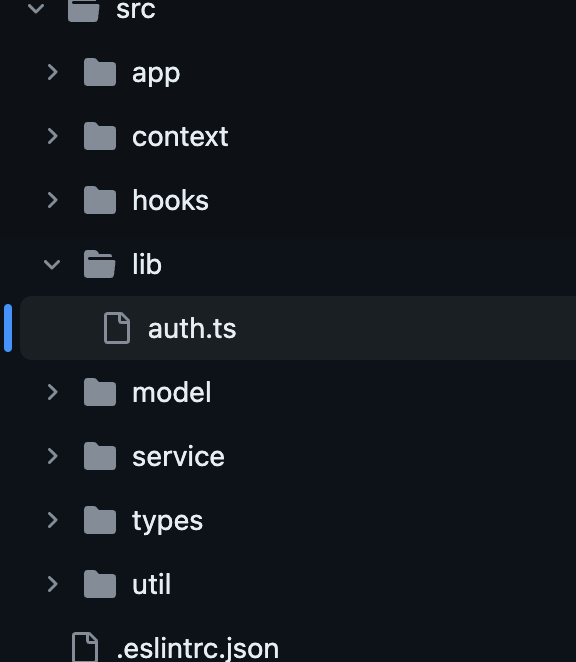Image resolution: width=576 pixels, height=662 pixels.
Task: Select the service folder label
Action: pos(178,456)
